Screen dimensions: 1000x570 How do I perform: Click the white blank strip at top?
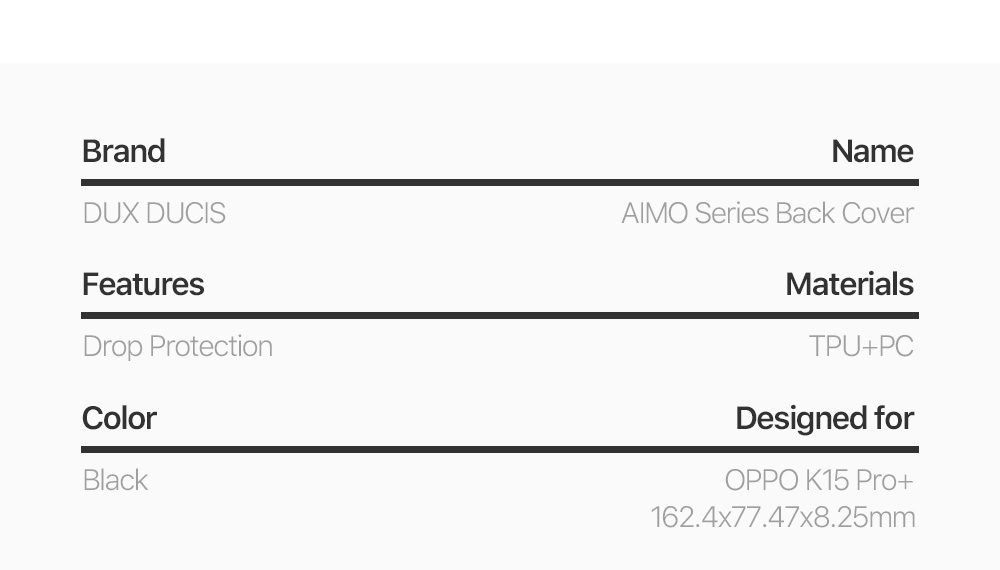click(500, 30)
